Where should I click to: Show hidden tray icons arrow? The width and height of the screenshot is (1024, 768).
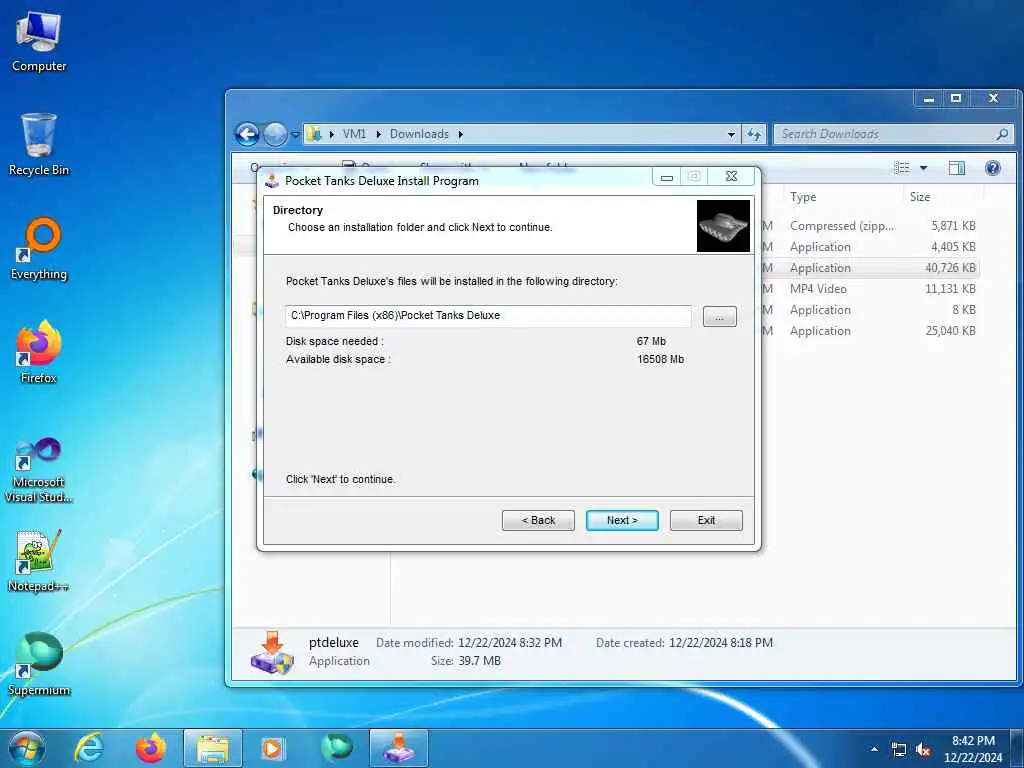coord(874,750)
